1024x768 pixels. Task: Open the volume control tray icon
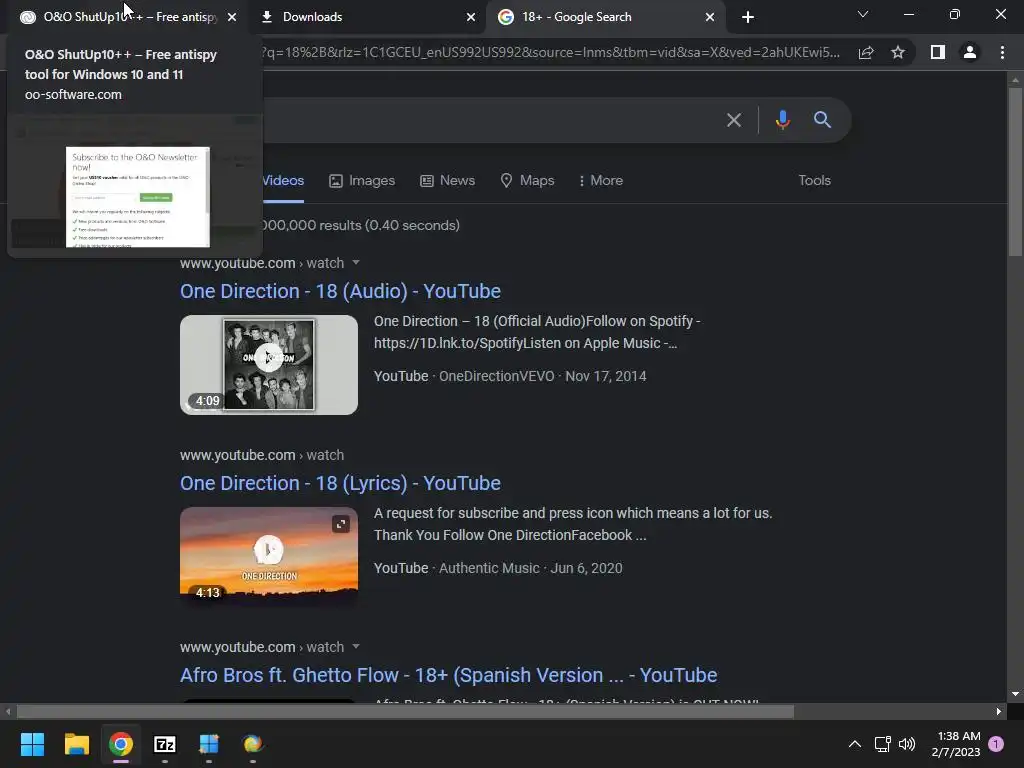point(907,744)
